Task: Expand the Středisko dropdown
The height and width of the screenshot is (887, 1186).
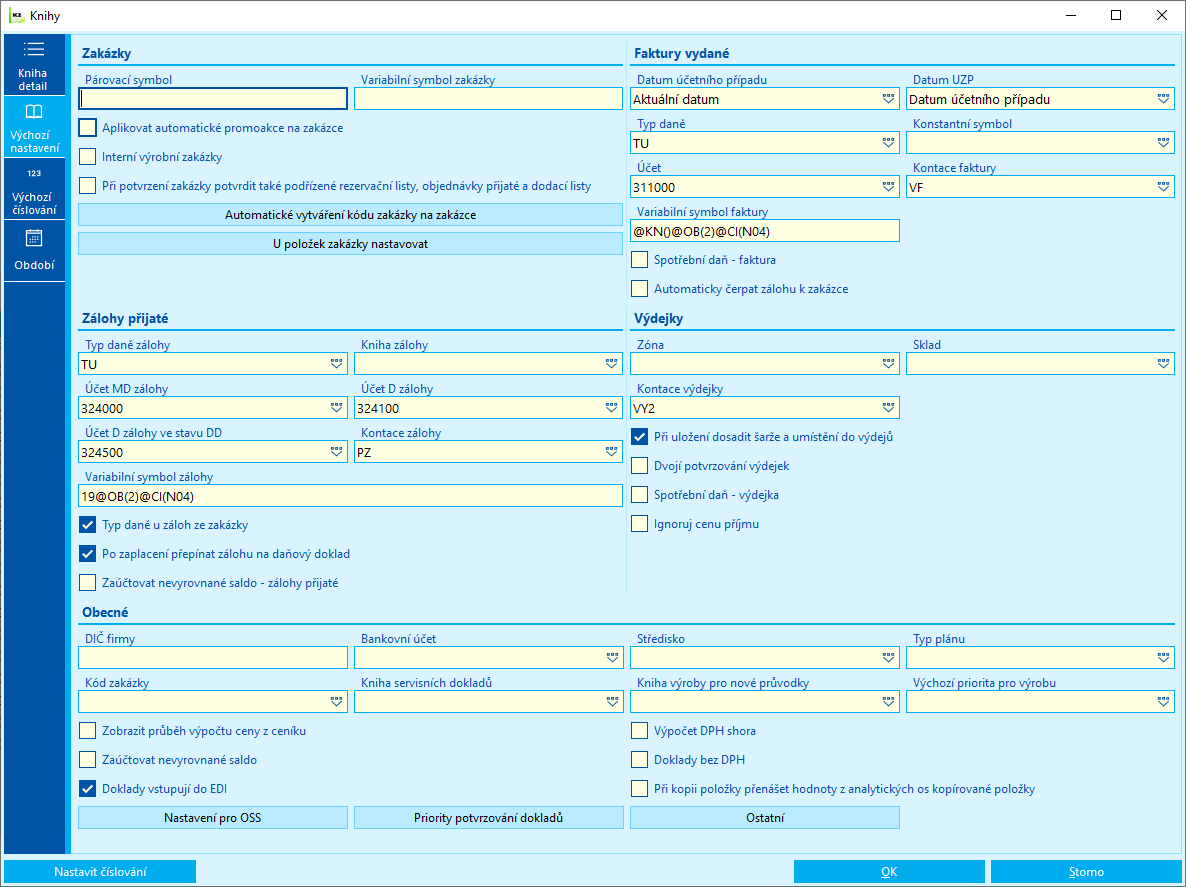Action: 888,658
